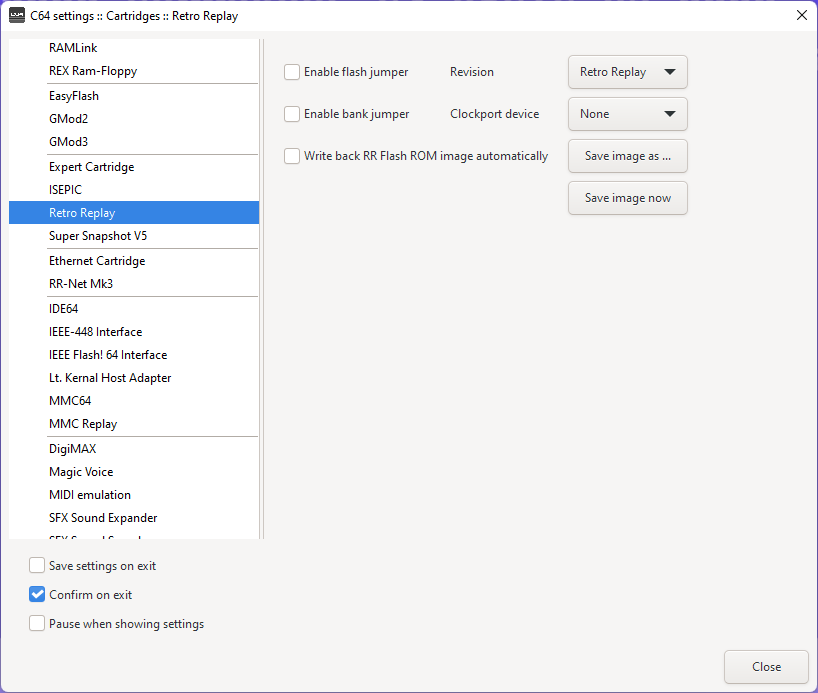818x693 pixels.
Task: Select GMod3 cartridge entry
Action: point(134,142)
